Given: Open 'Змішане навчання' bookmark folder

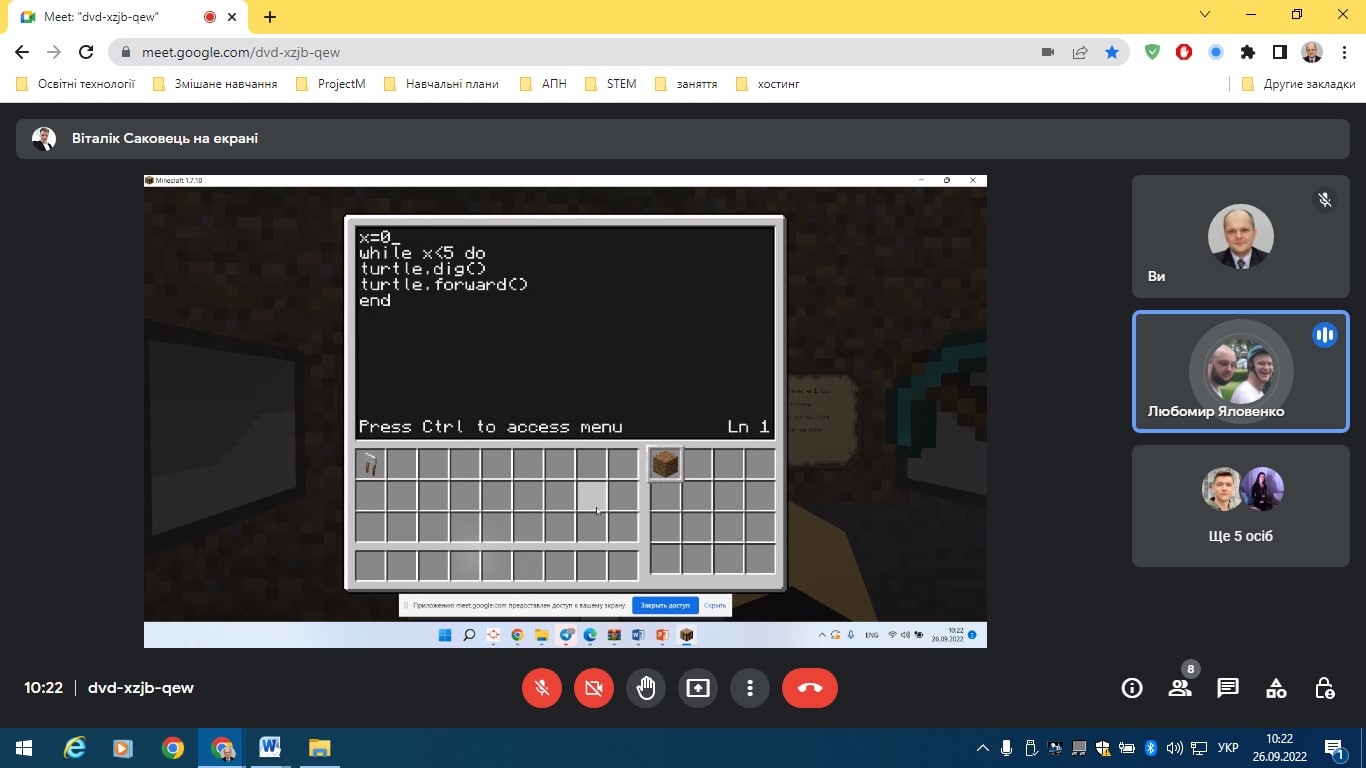Looking at the screenshot, I should (215, 84).
